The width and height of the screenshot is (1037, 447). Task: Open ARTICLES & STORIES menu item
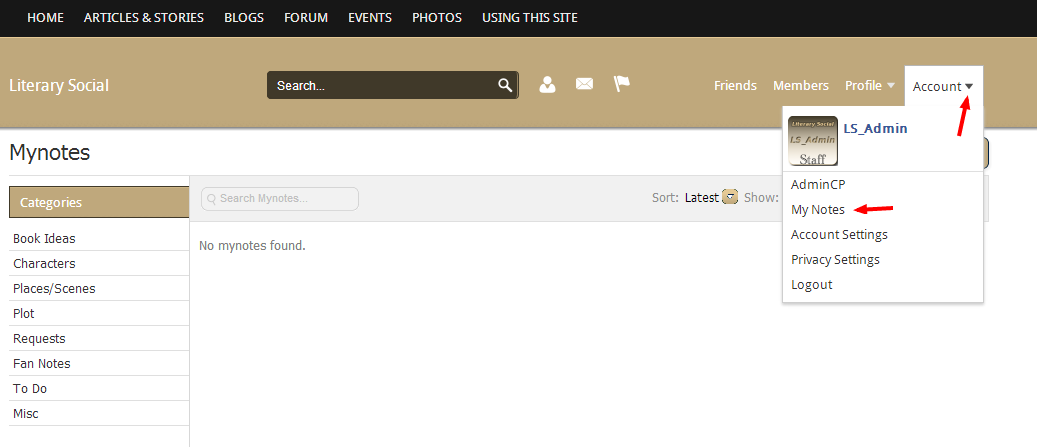pyautogui.click(x=144, y=18)
